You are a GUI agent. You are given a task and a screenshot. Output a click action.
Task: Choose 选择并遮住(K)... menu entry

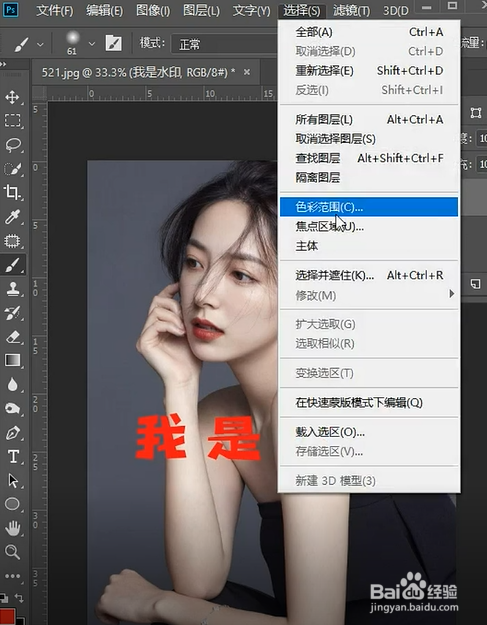tap(369, 275)
